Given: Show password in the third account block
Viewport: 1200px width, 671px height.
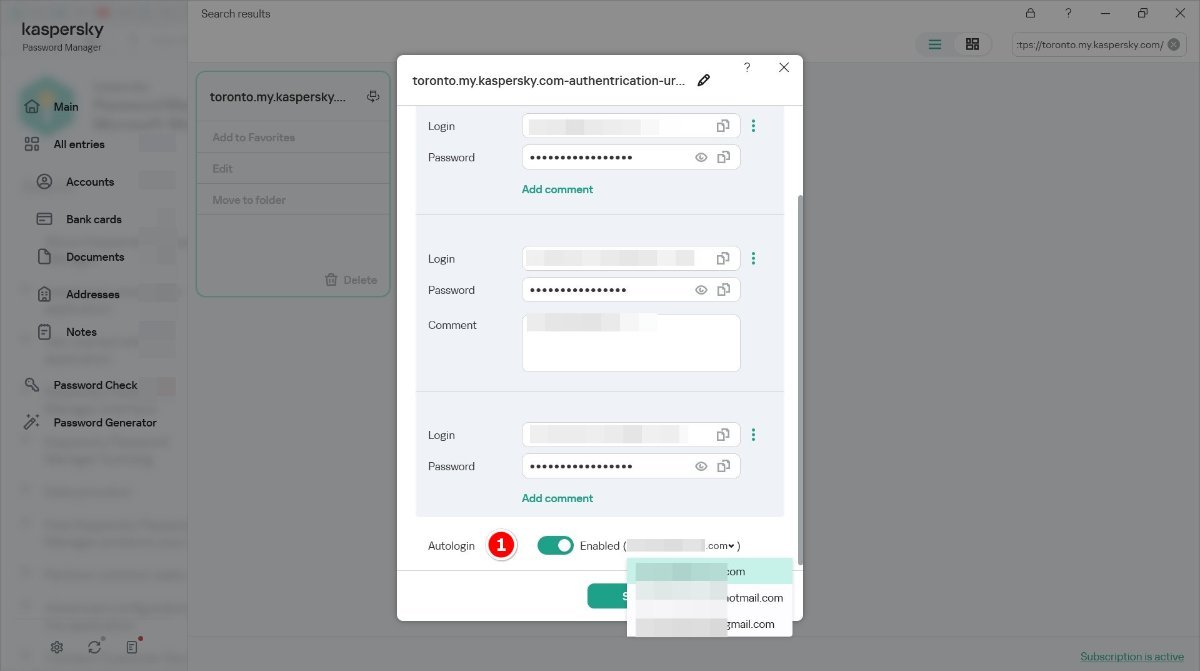Looking at the screenshot, I should [701, 466].
